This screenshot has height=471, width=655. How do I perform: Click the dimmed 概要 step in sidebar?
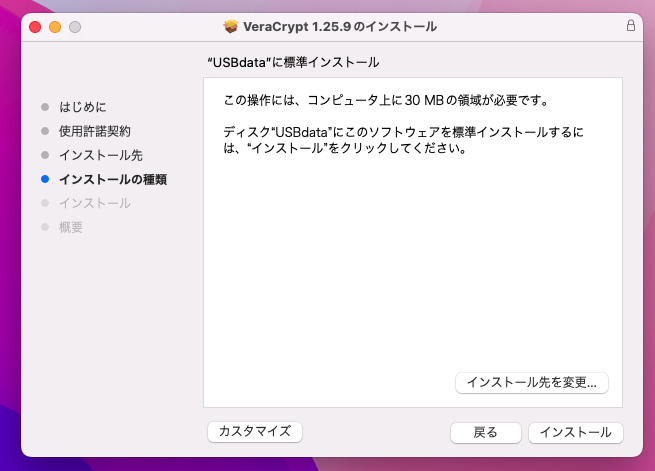click(x=70, y=227)
